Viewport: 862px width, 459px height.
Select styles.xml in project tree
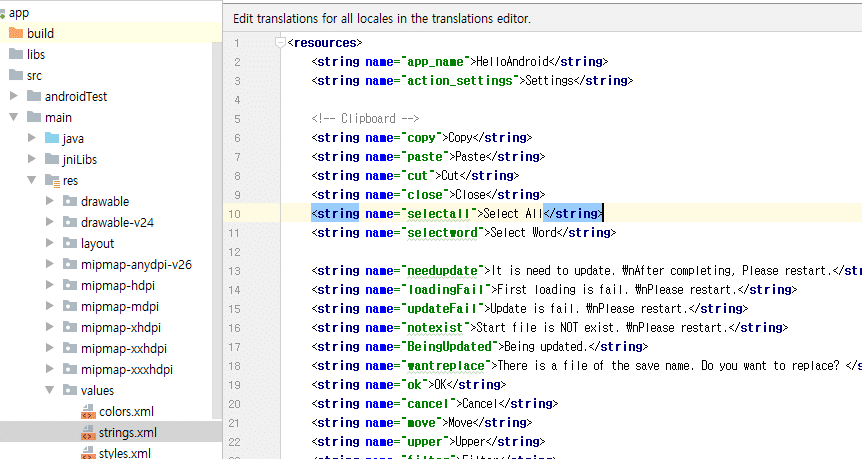[x=125, y=453]
